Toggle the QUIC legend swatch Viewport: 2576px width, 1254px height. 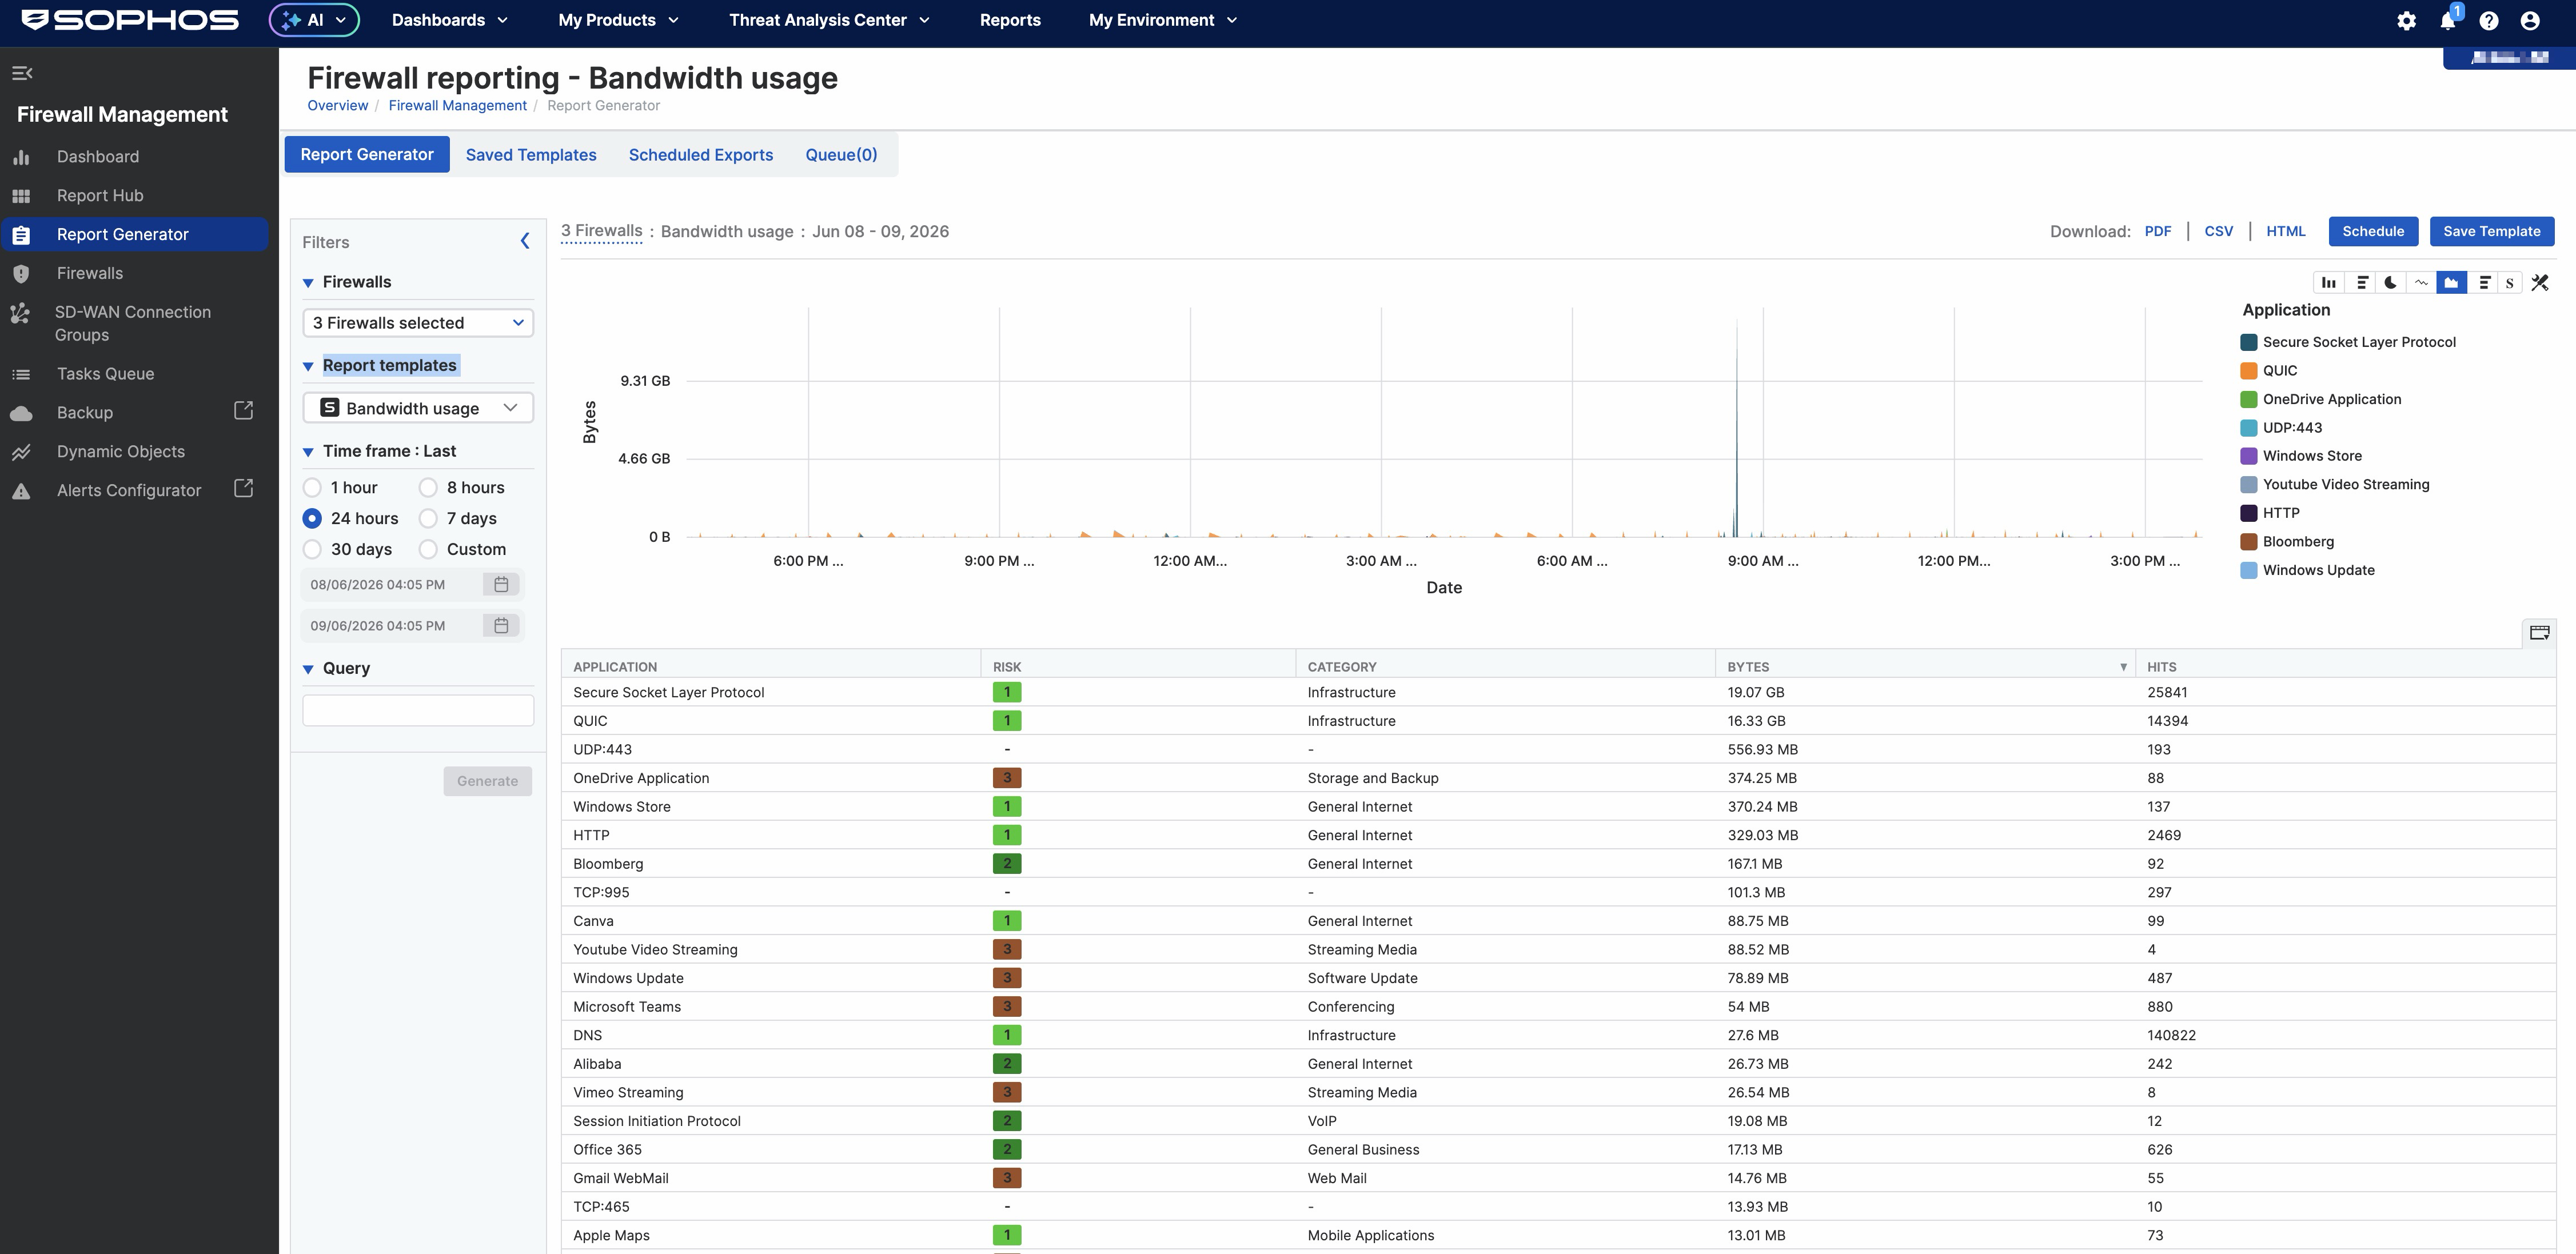click(x=2249, y=371)
